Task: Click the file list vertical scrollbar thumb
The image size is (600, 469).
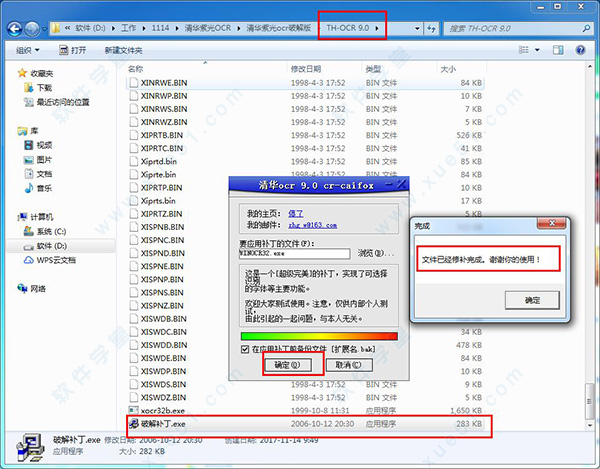Action: coord(589,401)
